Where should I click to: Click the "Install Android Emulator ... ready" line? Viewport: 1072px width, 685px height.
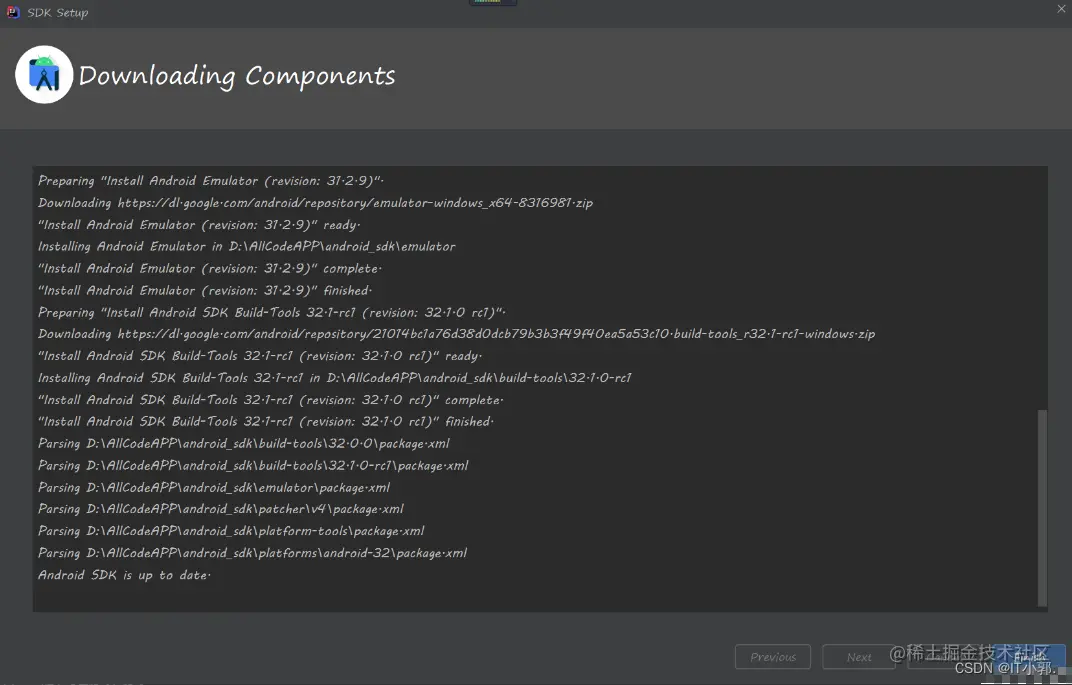click(x=199, y=225)
